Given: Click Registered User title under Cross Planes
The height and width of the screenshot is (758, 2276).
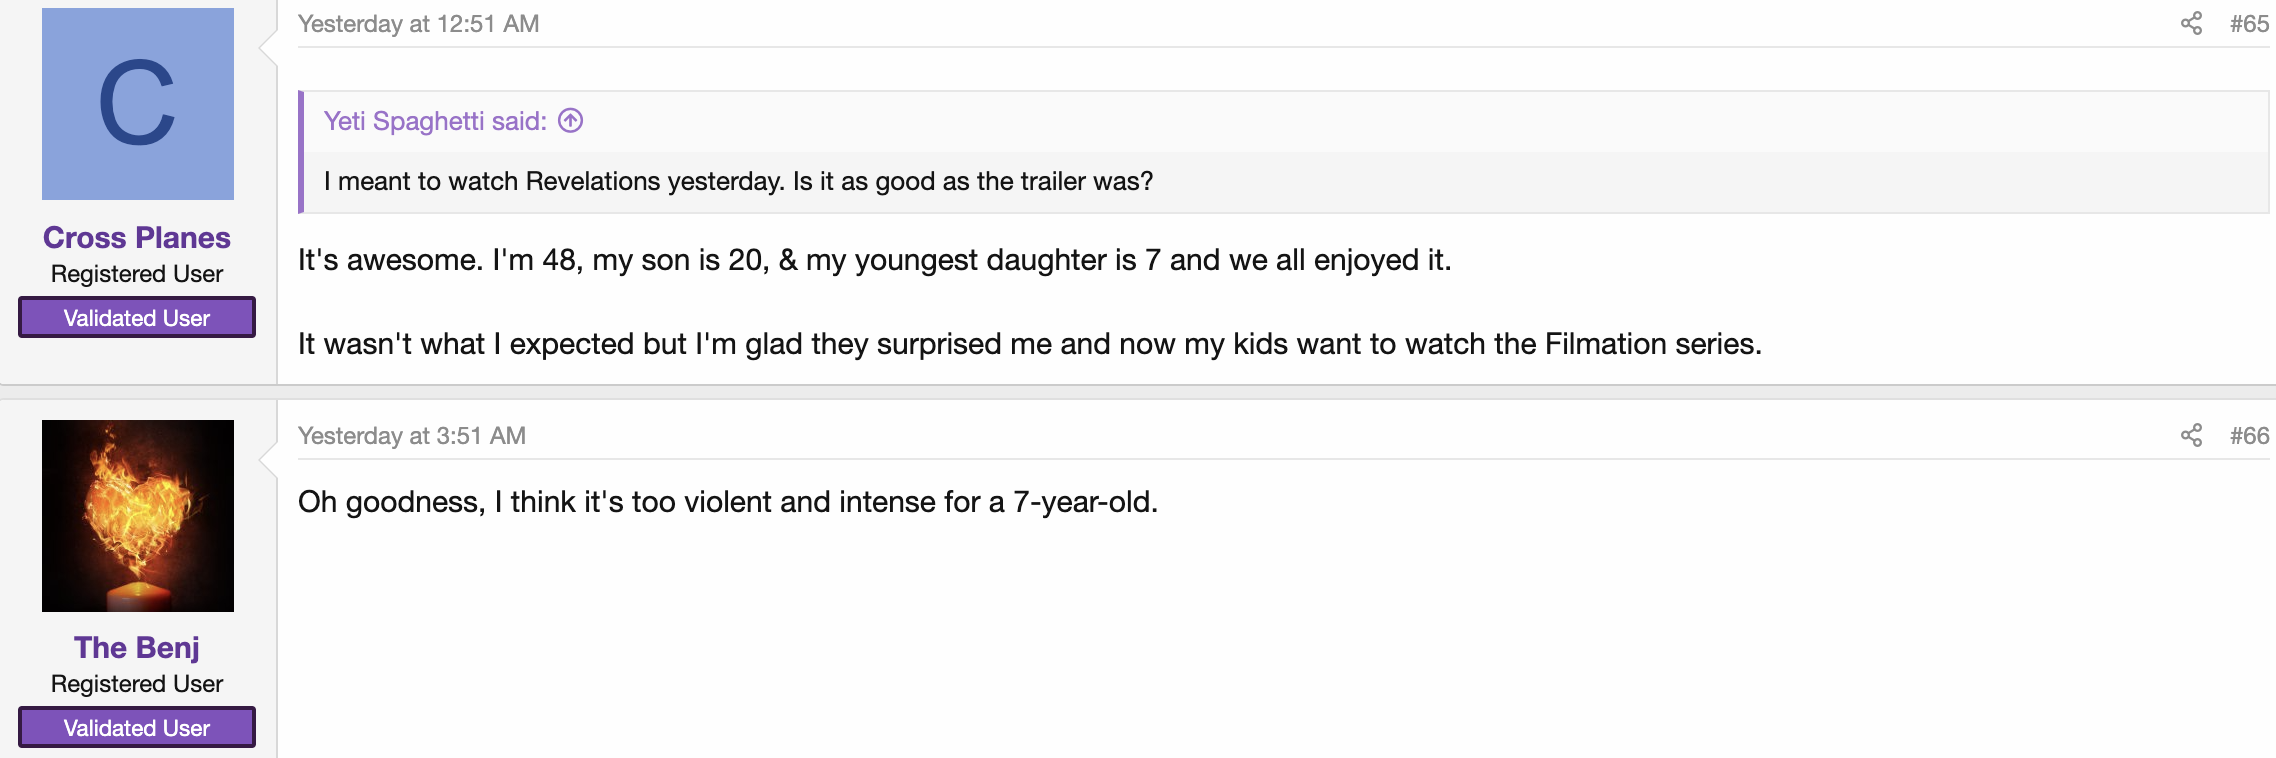Looking at the screenshot, I should (137, 274).
